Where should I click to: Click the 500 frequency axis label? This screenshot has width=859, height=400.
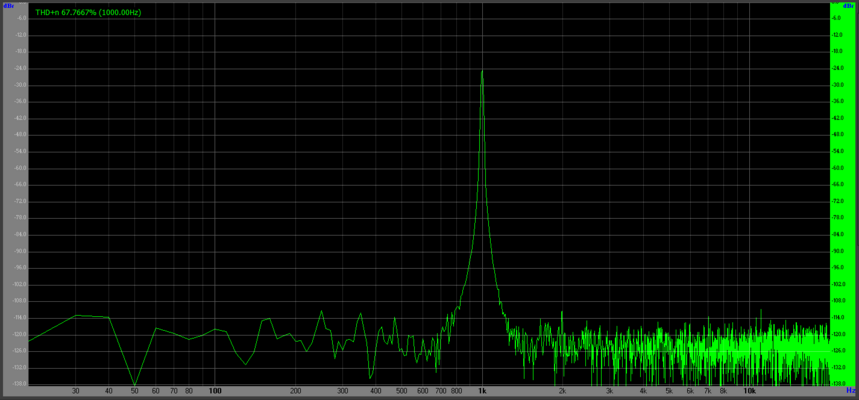pos(402,391)
